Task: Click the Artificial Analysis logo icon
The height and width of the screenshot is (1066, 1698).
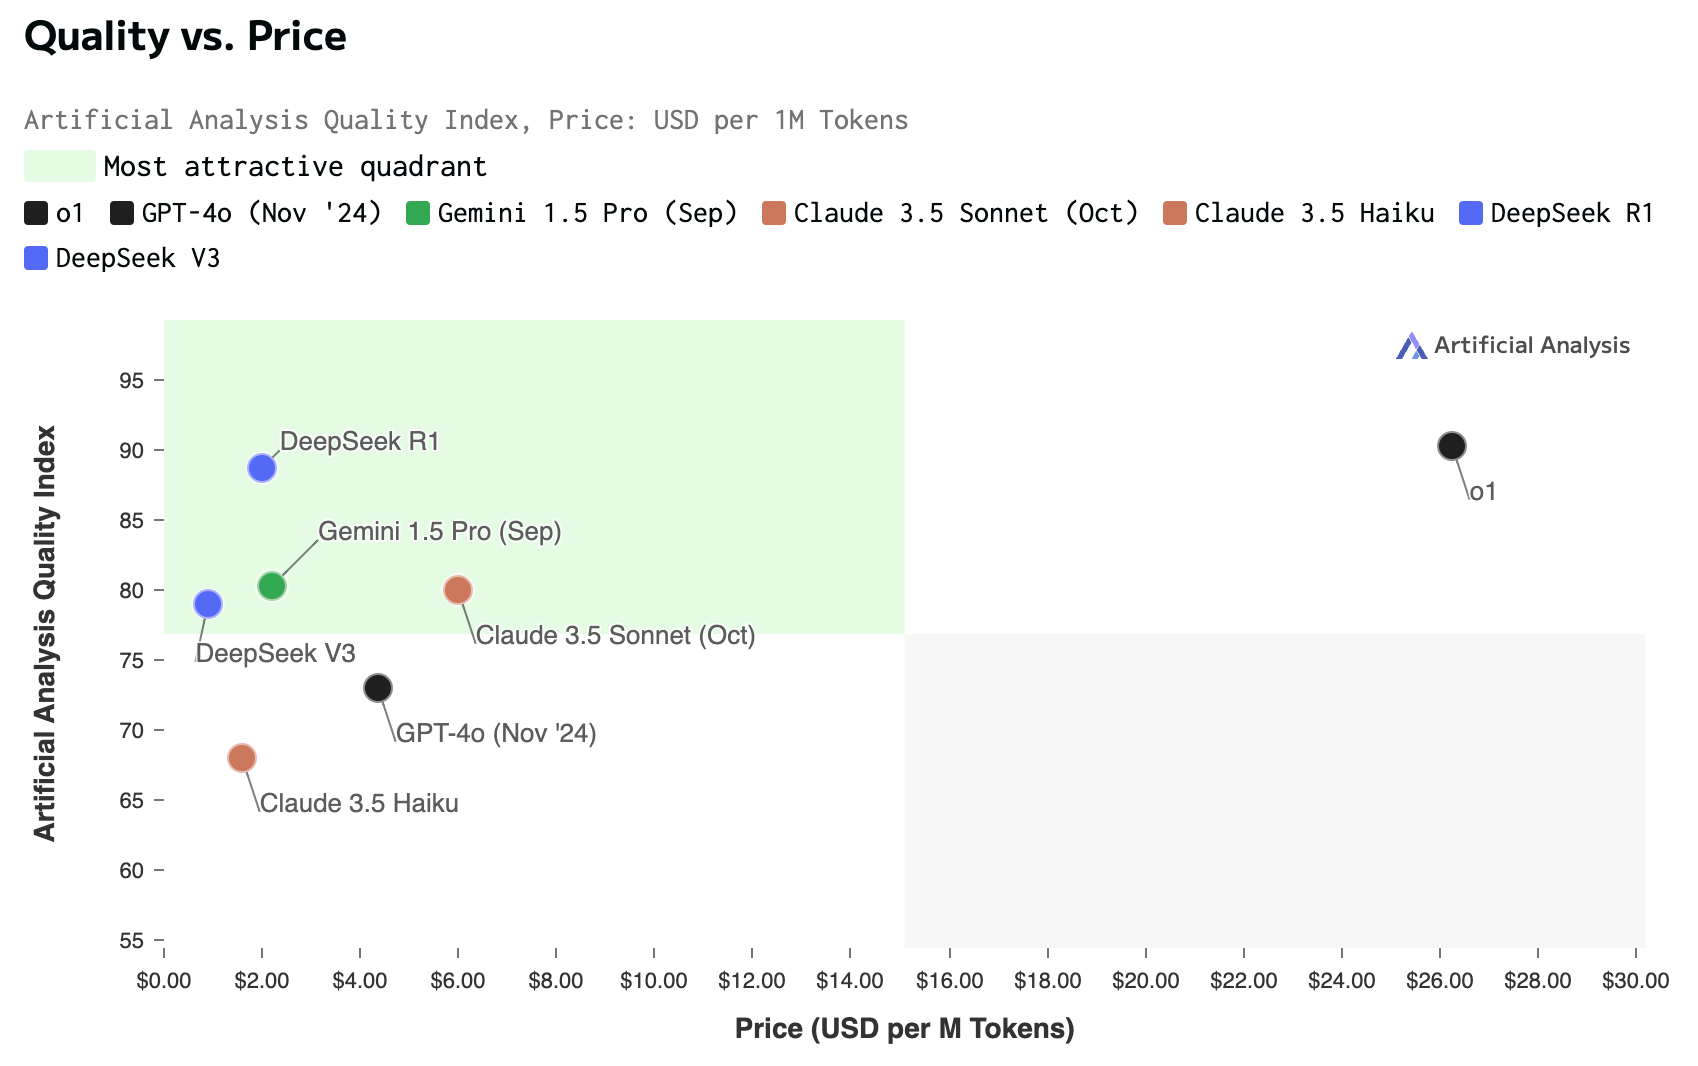Action: [x=1411, y=346]
